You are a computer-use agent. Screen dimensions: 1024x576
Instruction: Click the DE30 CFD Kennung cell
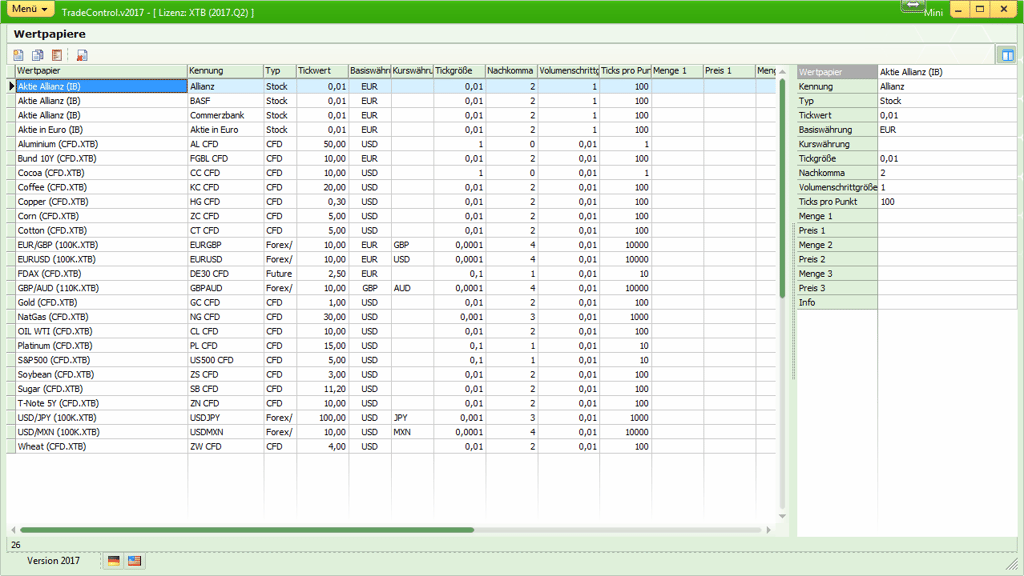225,273
